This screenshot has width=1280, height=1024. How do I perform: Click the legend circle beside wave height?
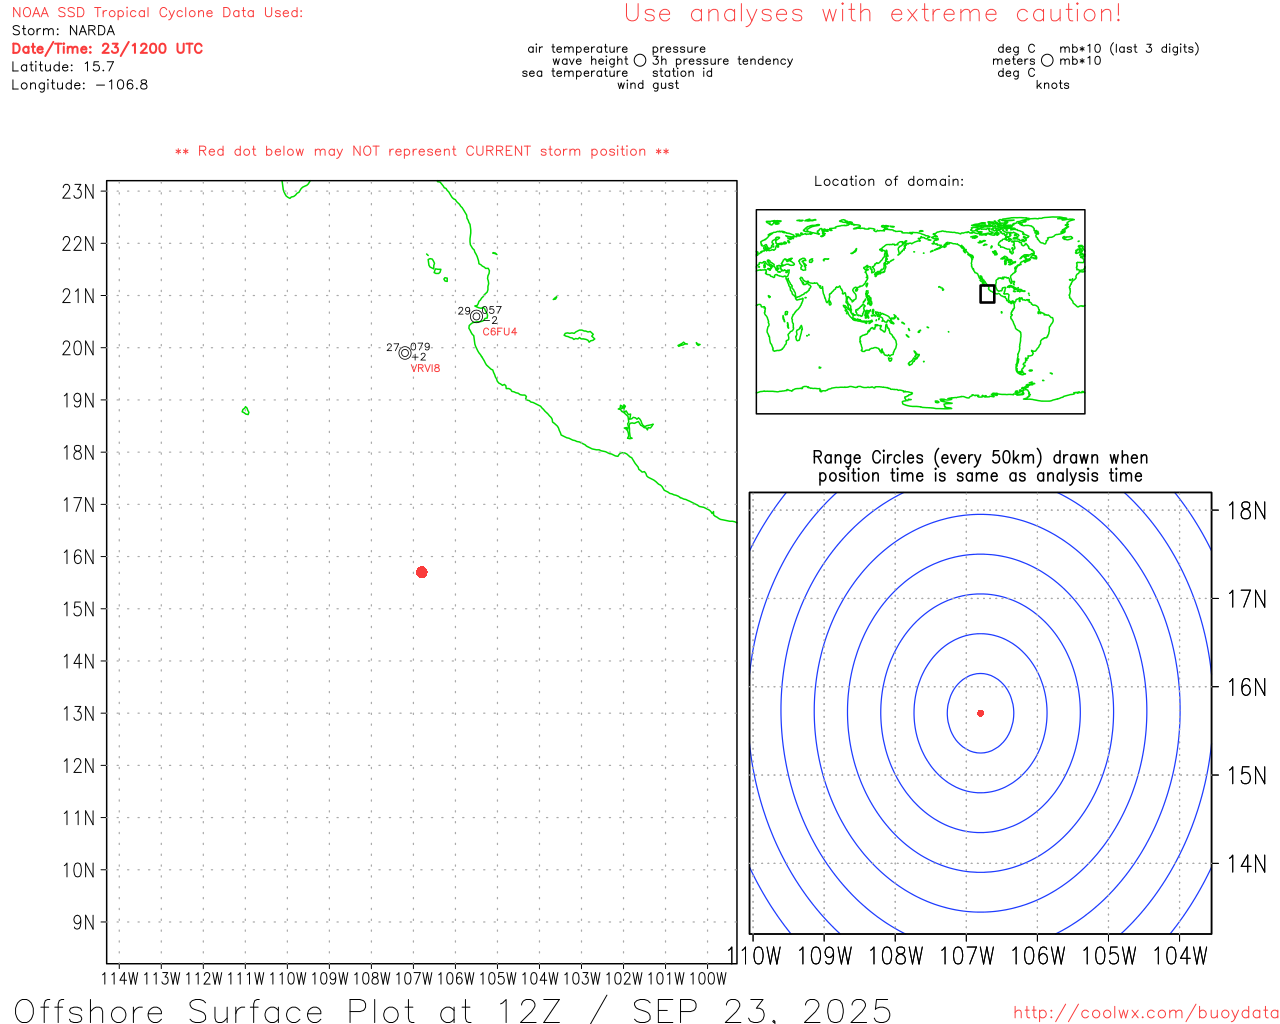(x=640, y=61)
